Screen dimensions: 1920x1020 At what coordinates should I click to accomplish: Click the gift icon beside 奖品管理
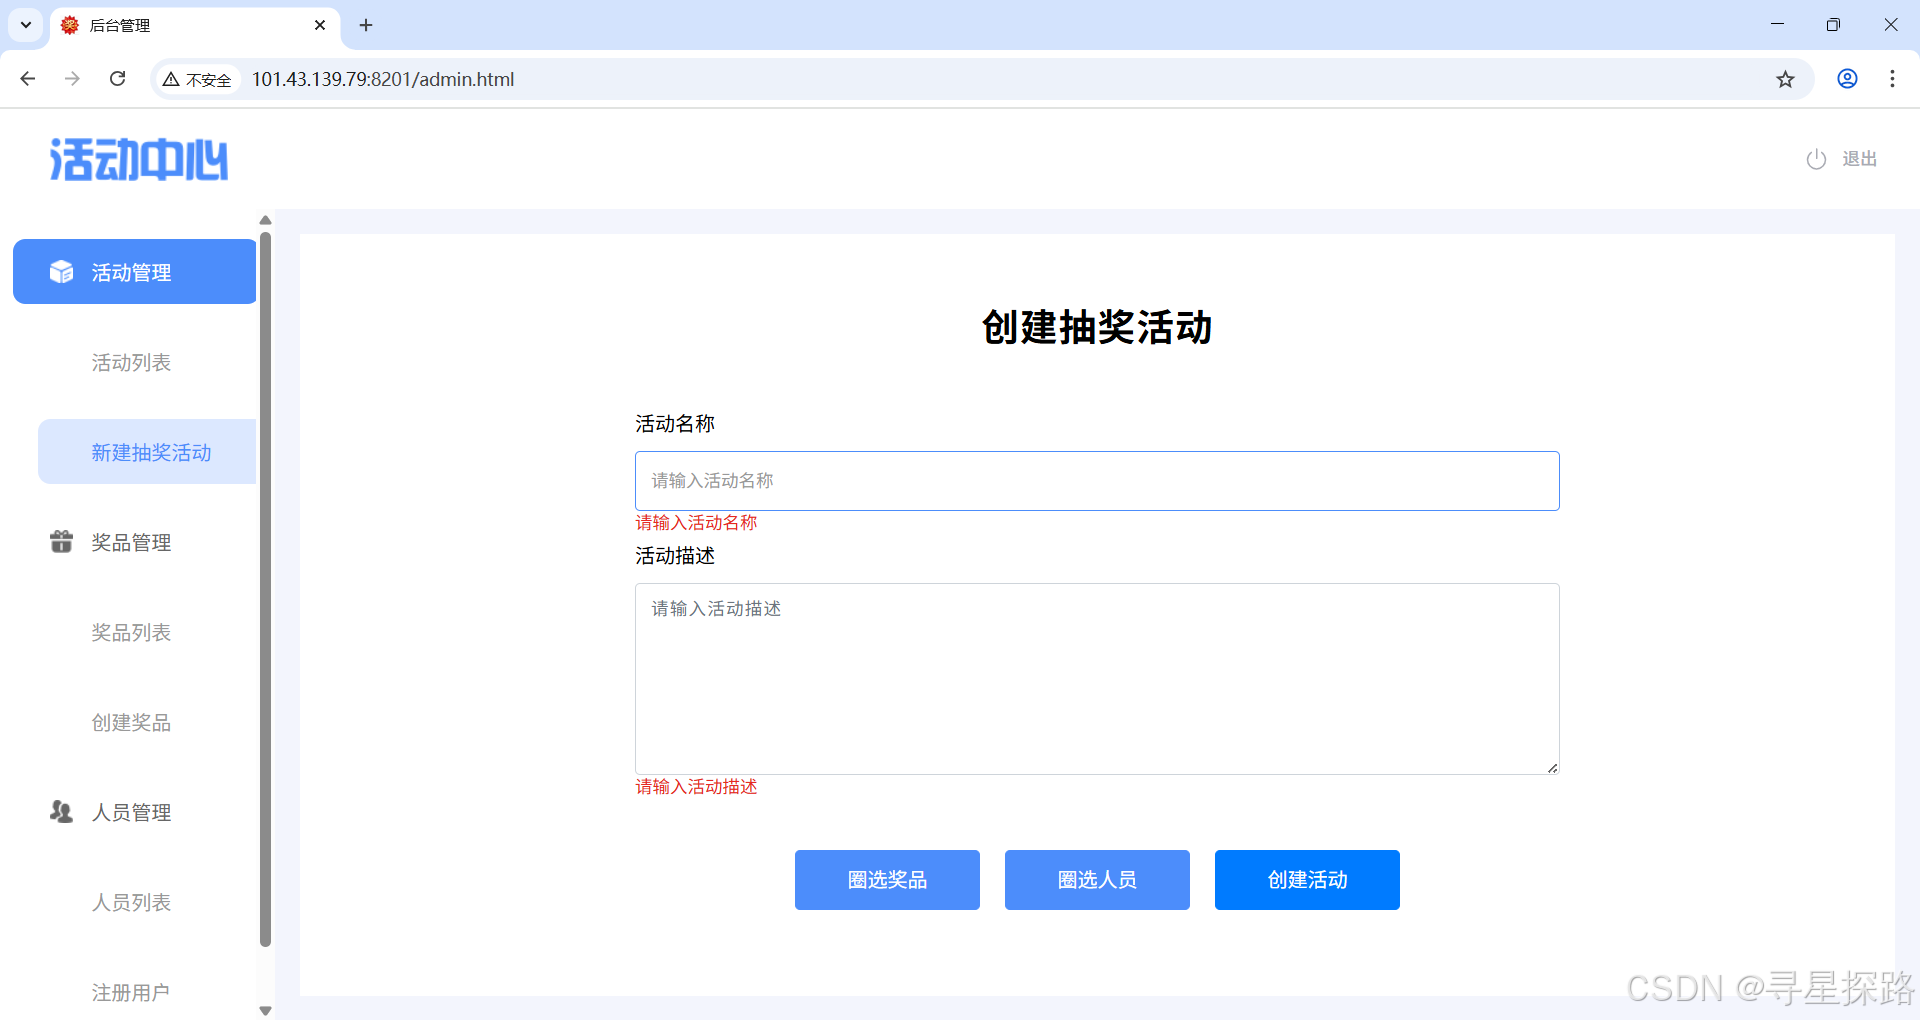[x=61, y=542]
